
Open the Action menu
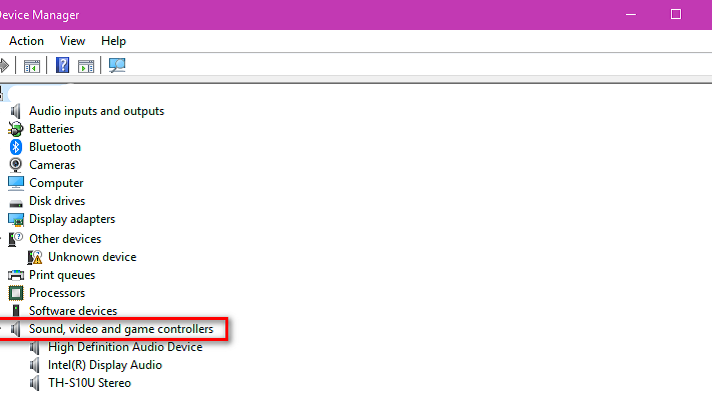point(26,41)
